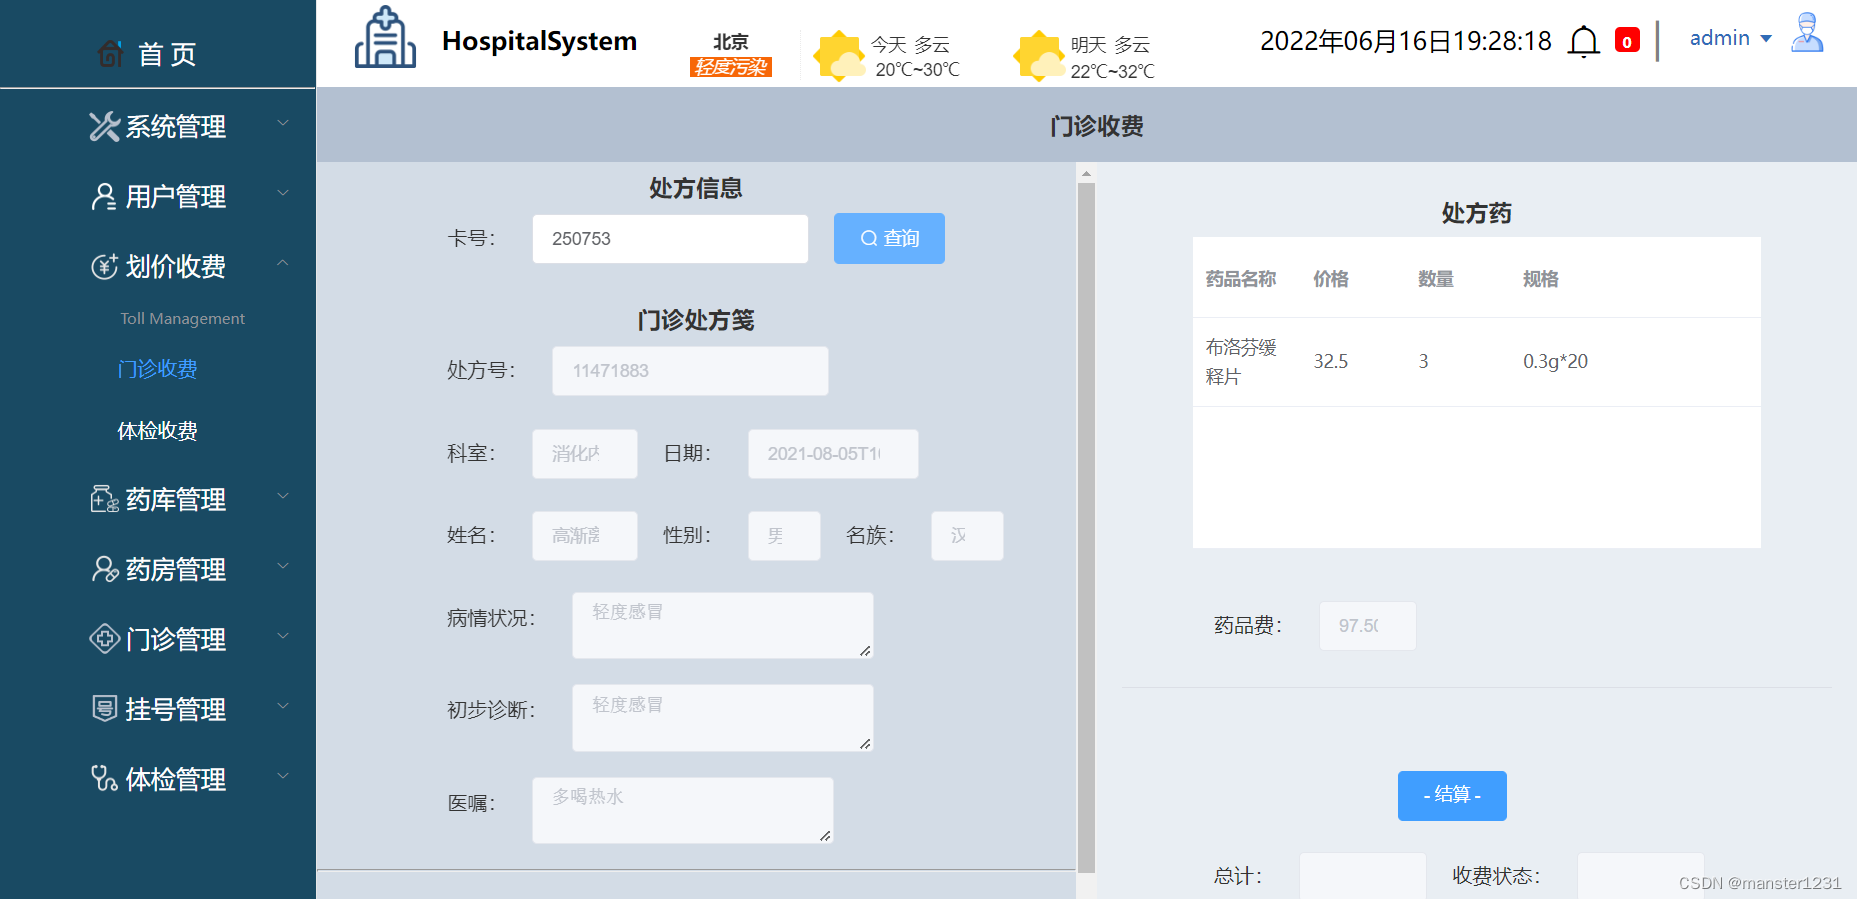This screenshot has width=1857, height=899.
Task: Click the 处方号 field showing 11471883
Action: tap(690, 371)
